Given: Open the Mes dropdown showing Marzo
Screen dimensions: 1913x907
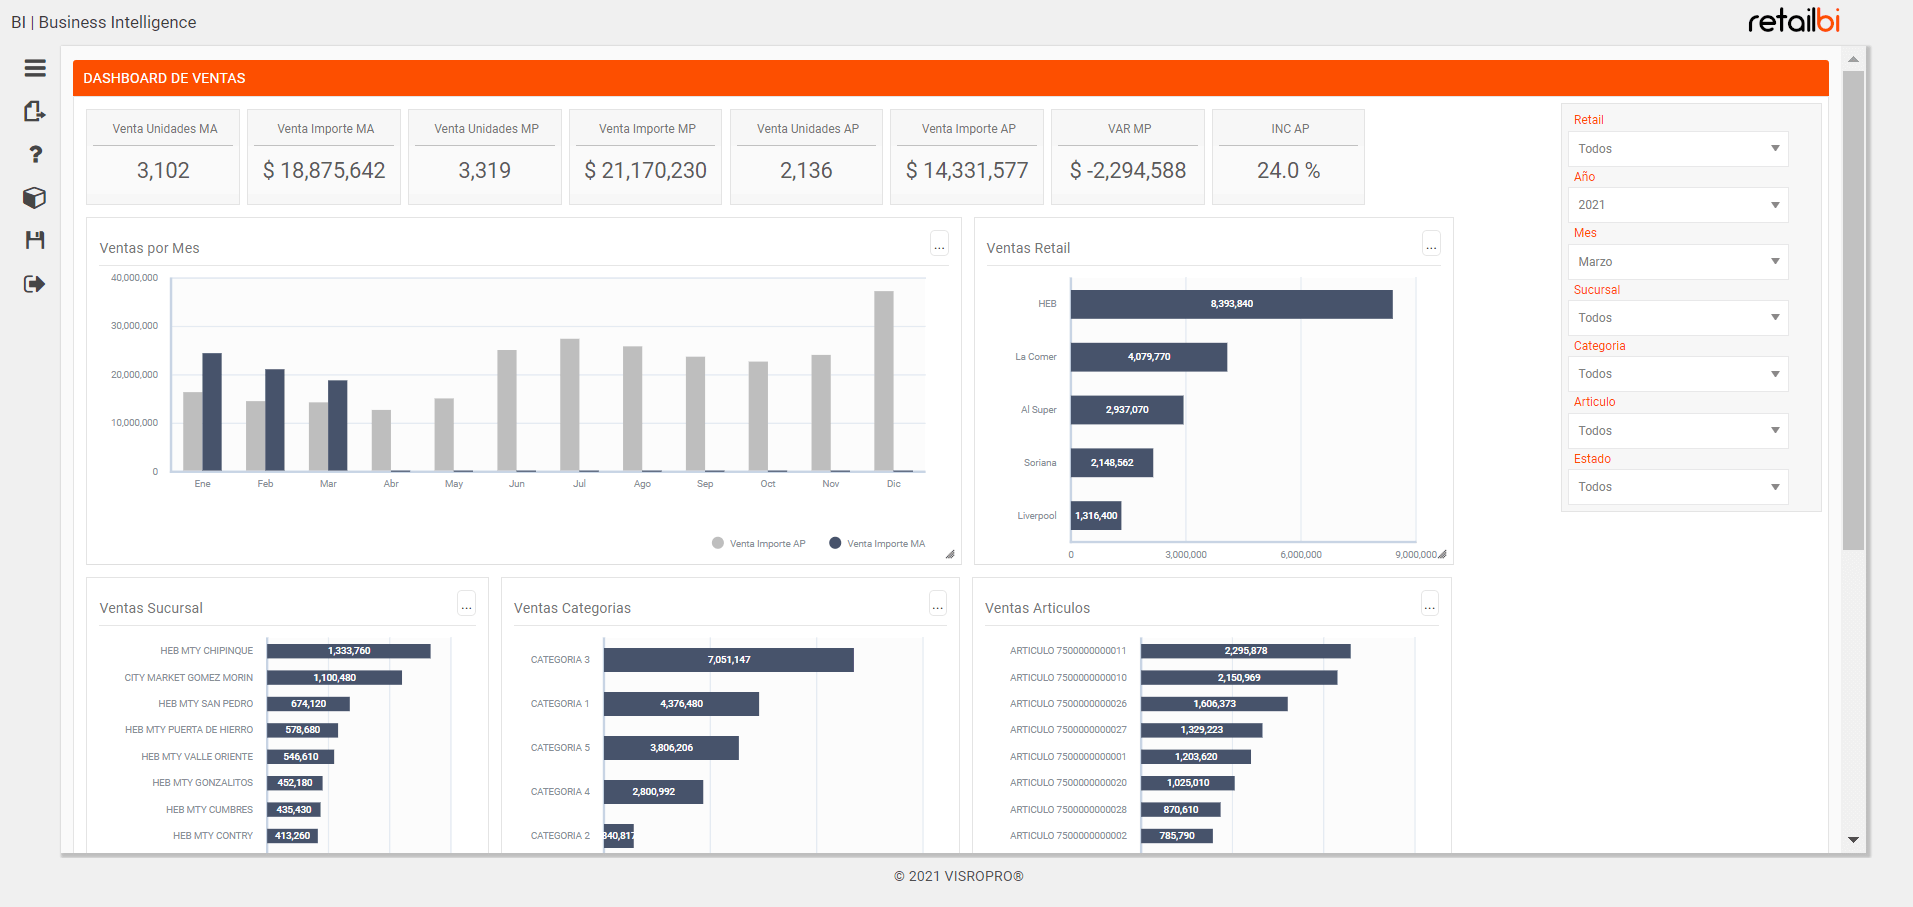Looking at the screenshot, I should pos(1677,261).
